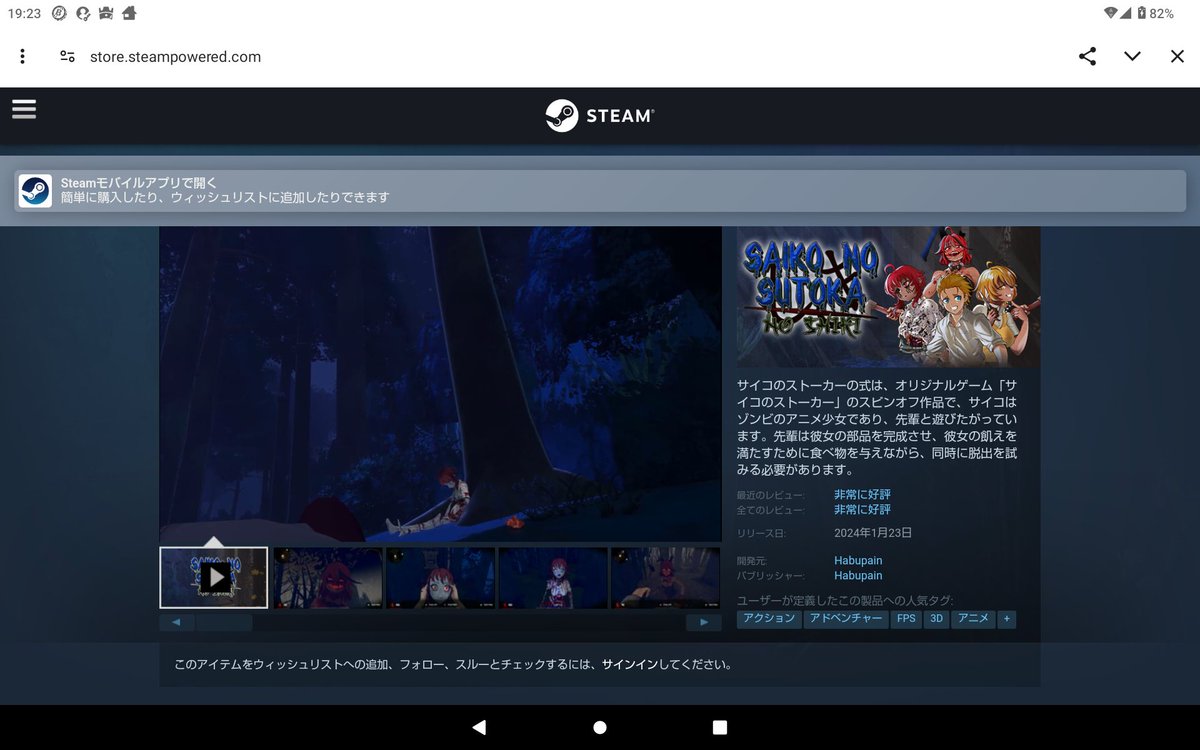
Task: Tap the battery status icon
Action: click(1141, 13)
